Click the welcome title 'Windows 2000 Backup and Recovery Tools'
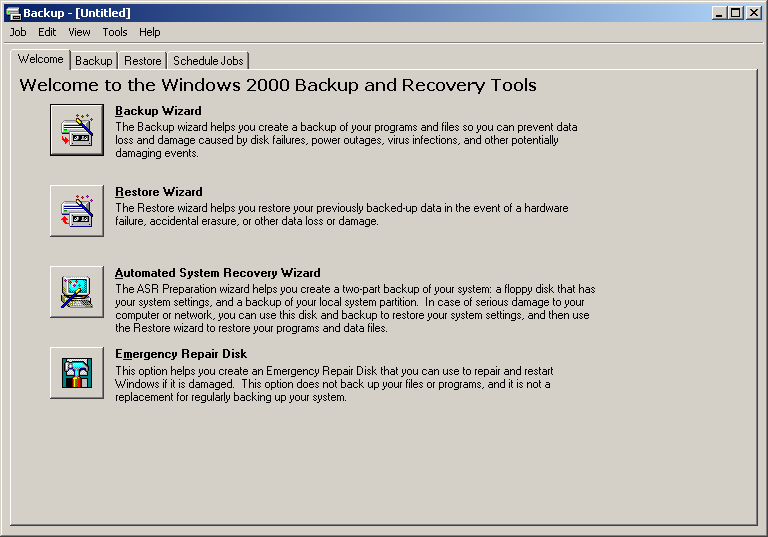768x537 pixels. pyautogui.click(x=349, y=85)
